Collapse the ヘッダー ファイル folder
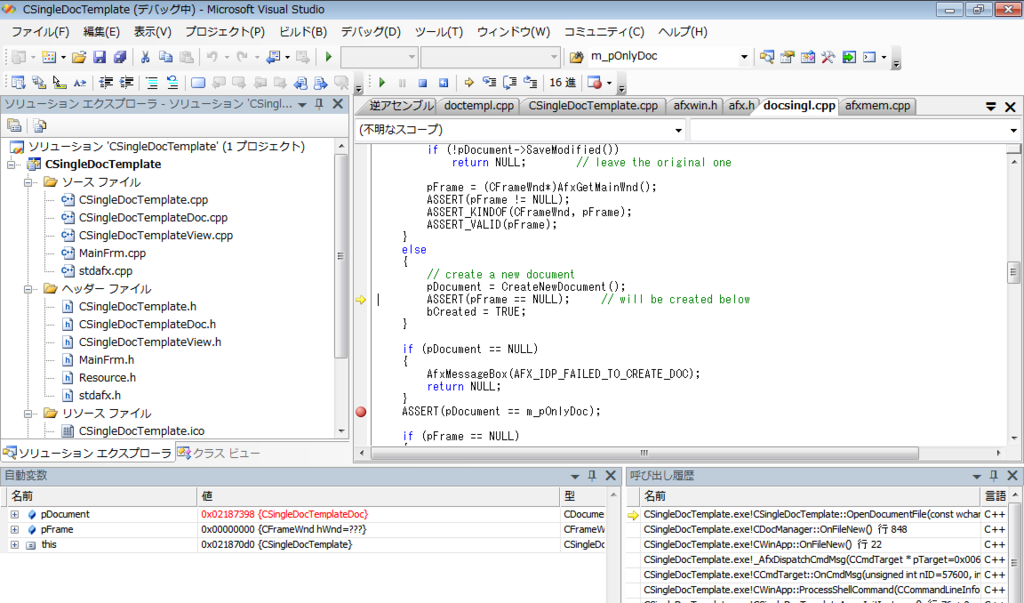The width and height of the screenshot is (1024, 603). click(28, 289)
